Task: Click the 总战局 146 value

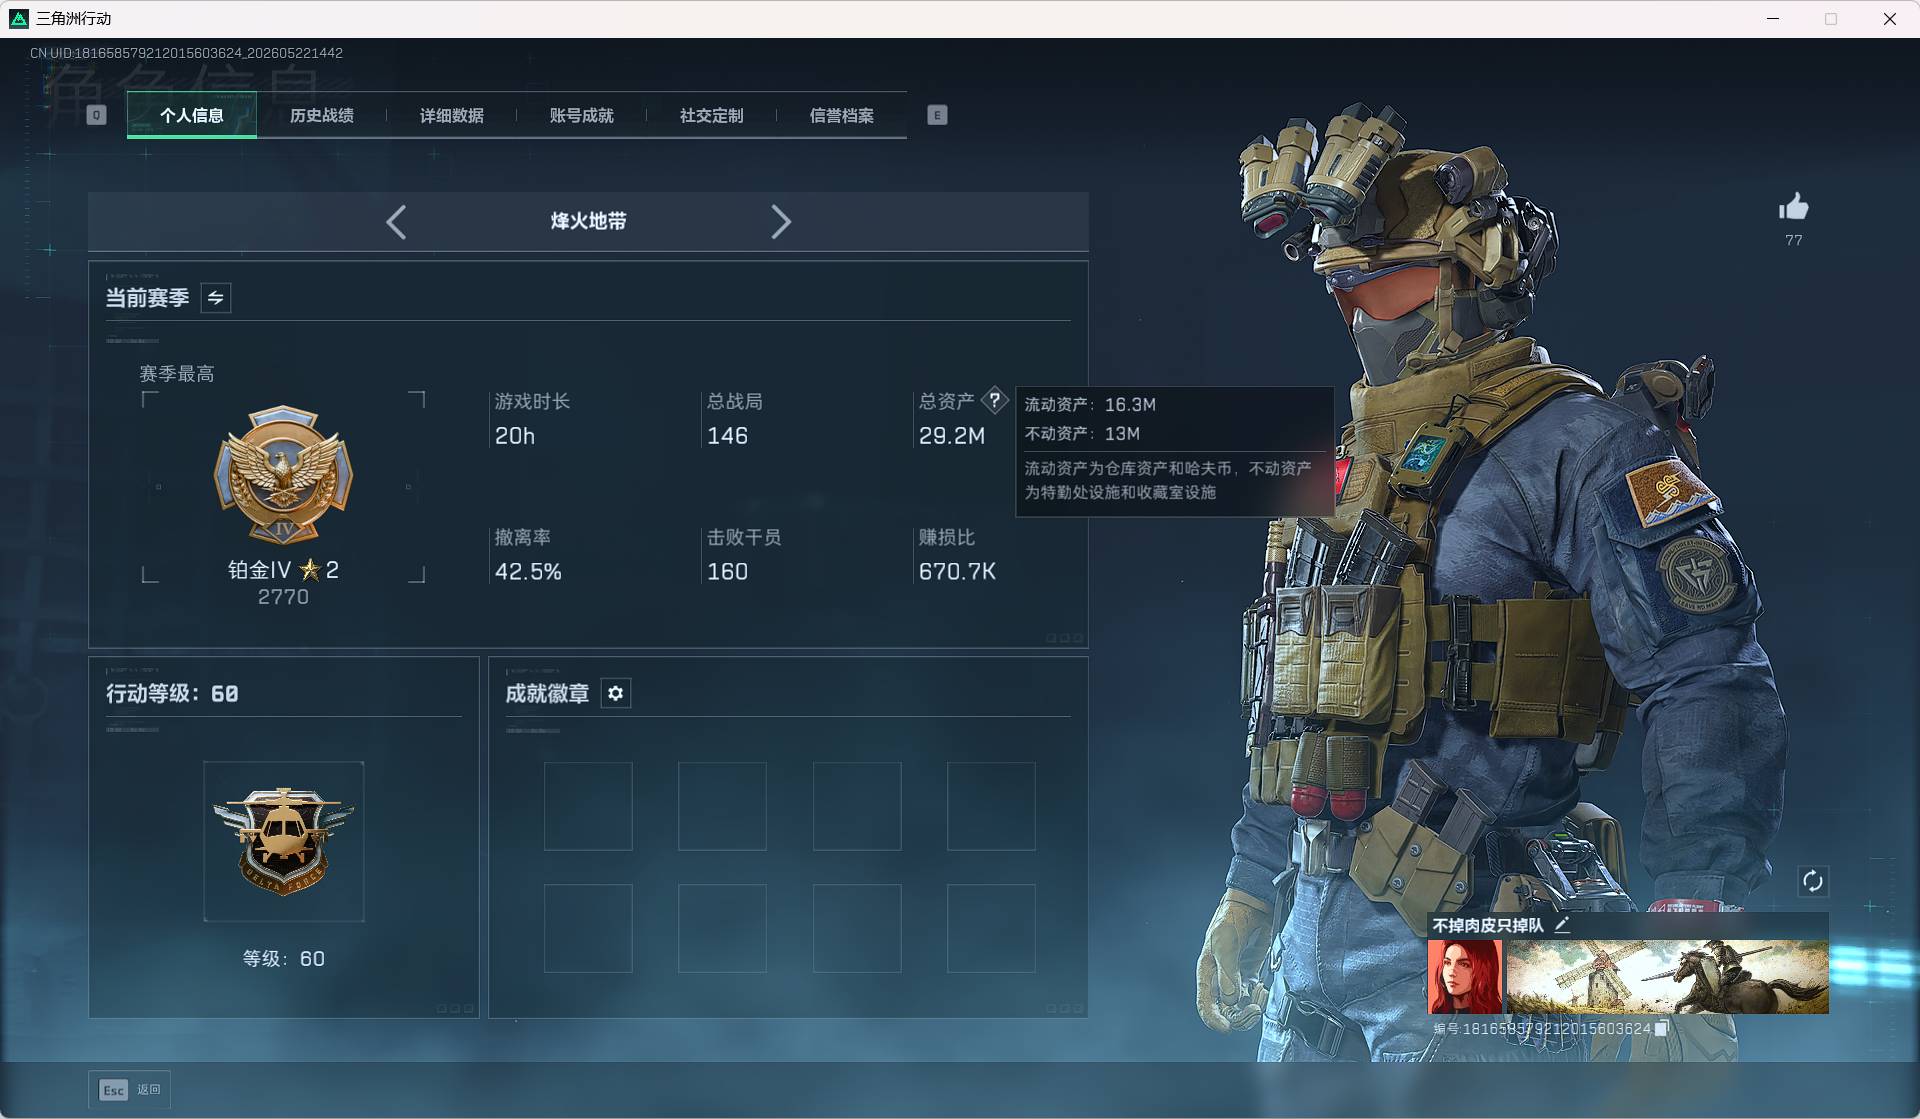Action: pyautogui.click(x=727, y=436)
